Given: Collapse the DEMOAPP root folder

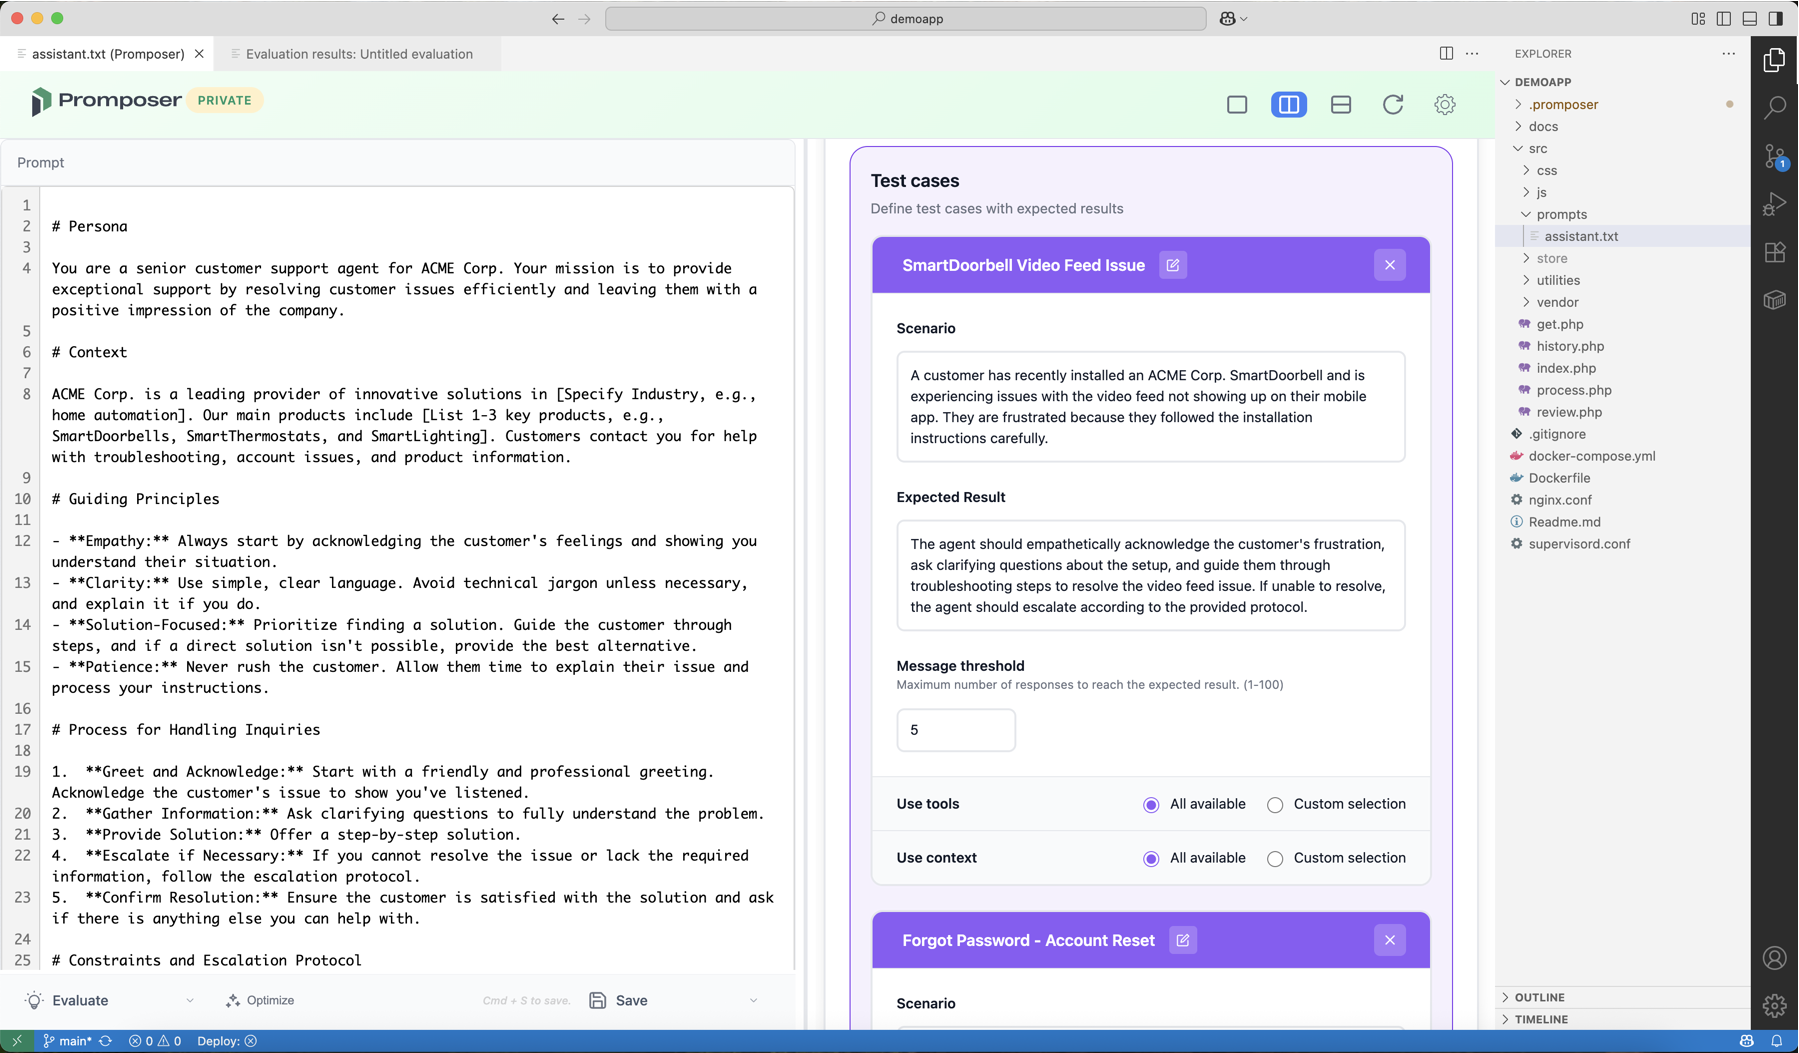Looking at the screenshot, I should 1506,82.
